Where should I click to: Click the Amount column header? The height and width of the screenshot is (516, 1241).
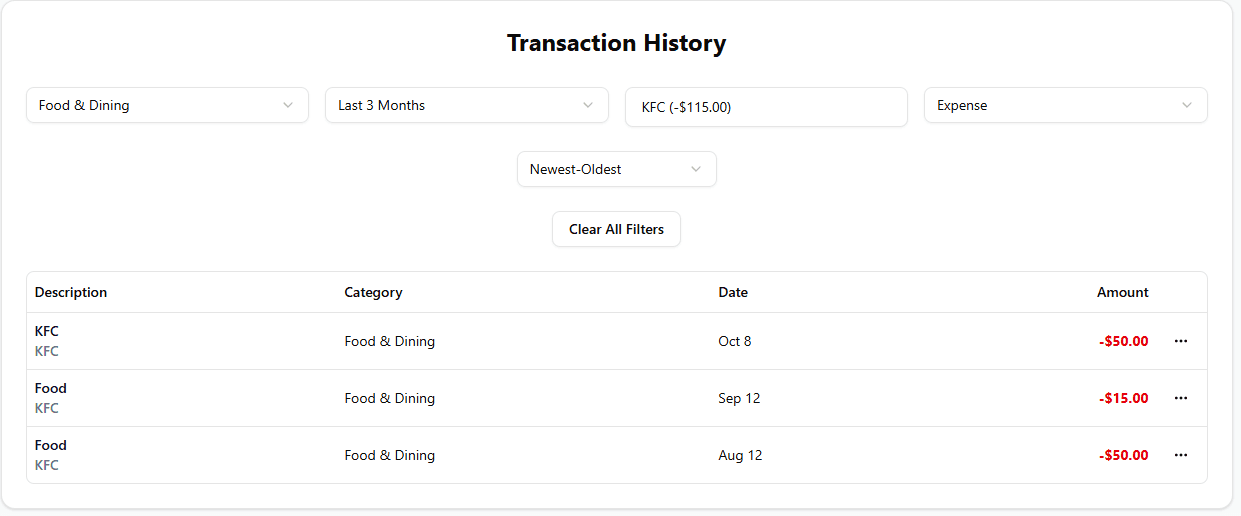(x=1122, y=292)
